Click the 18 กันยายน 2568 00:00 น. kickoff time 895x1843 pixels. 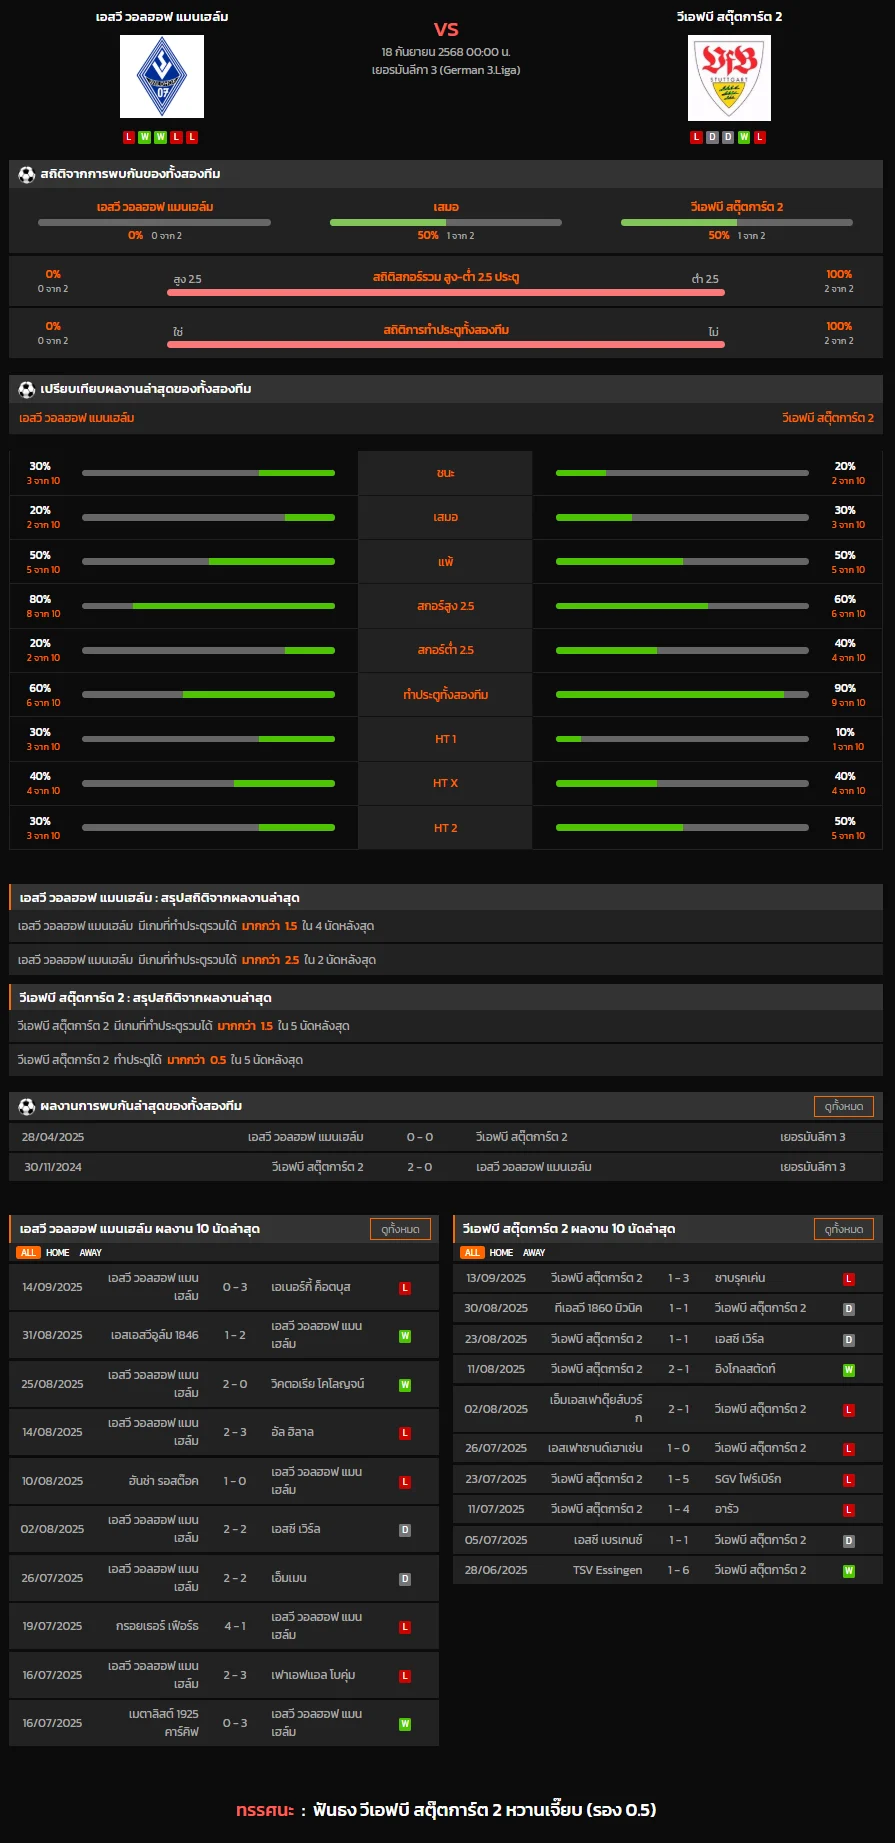(x=446, y=52)
